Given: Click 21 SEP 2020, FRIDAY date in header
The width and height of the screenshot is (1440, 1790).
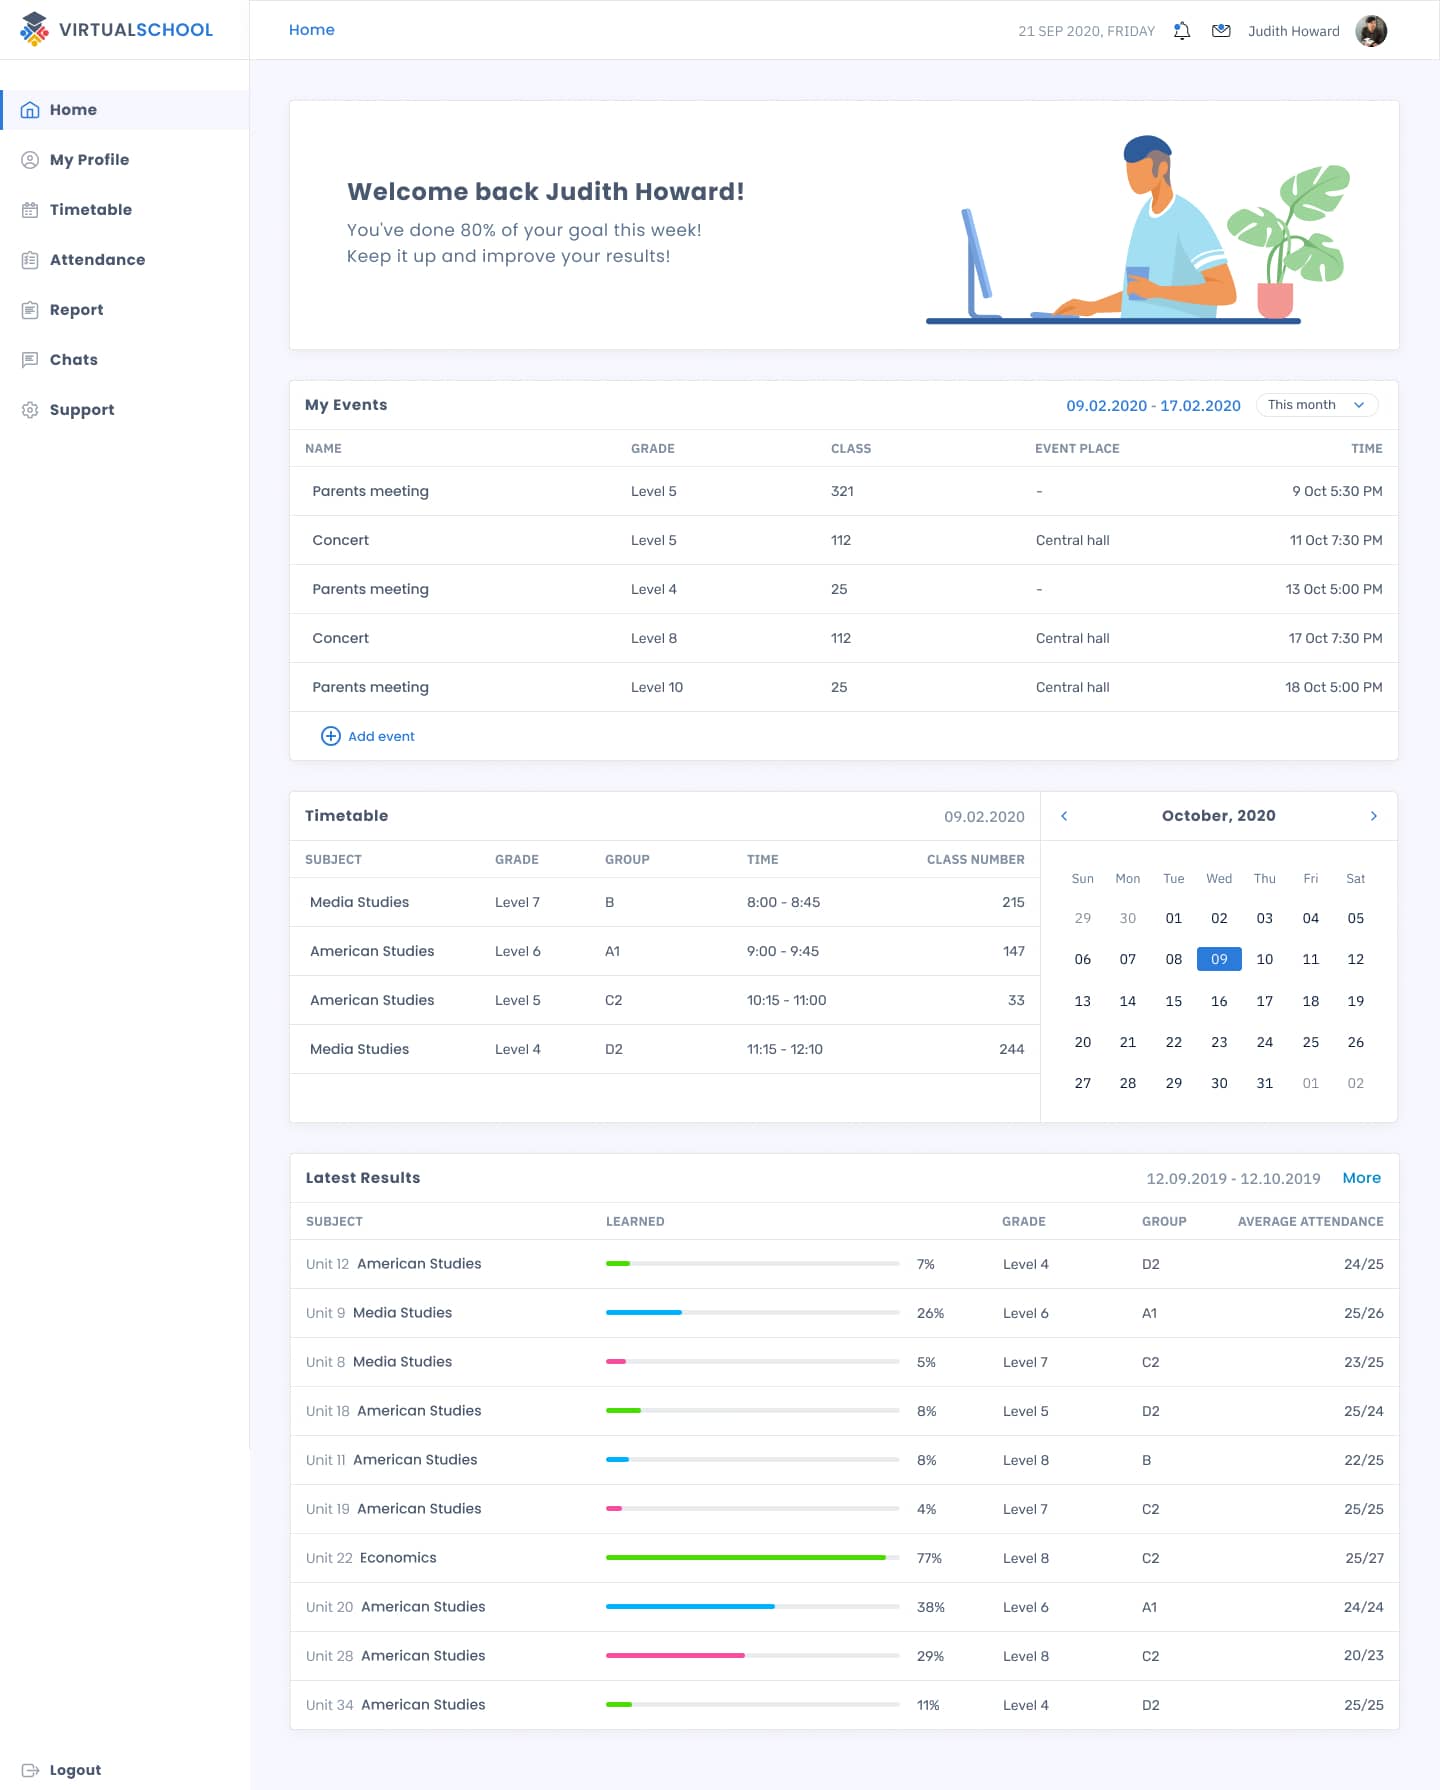Looking at the screenshot, I should point(1086,31).
